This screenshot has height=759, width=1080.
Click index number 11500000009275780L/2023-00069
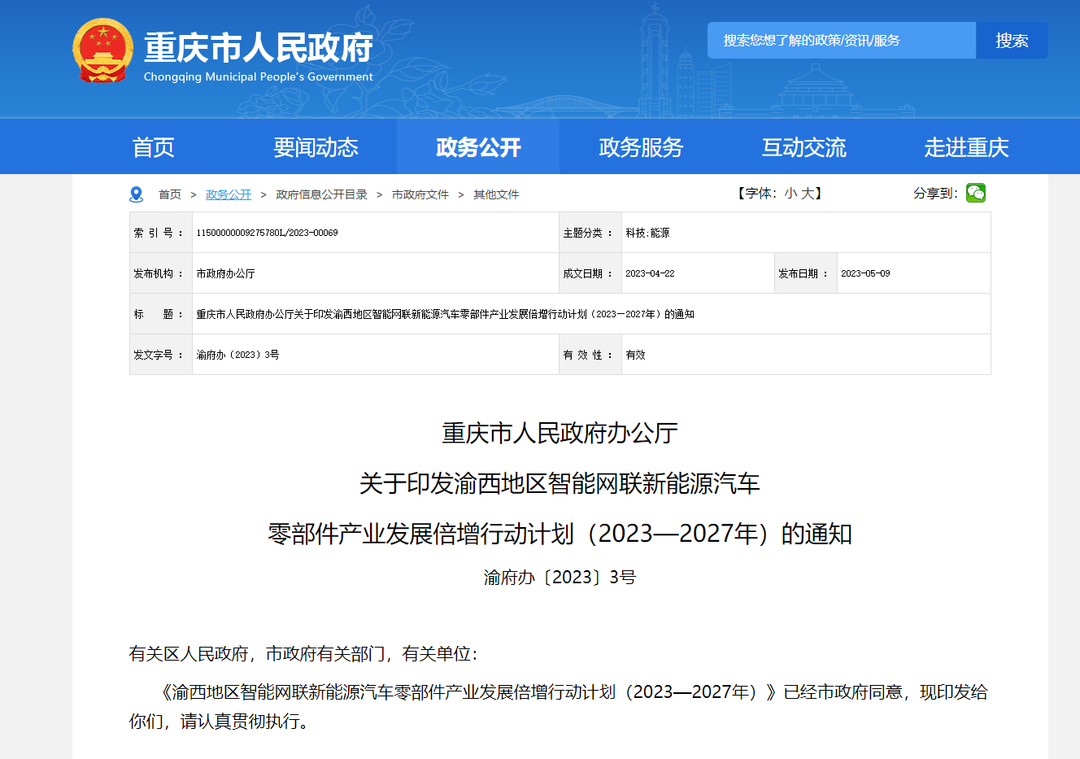point(267,233)
